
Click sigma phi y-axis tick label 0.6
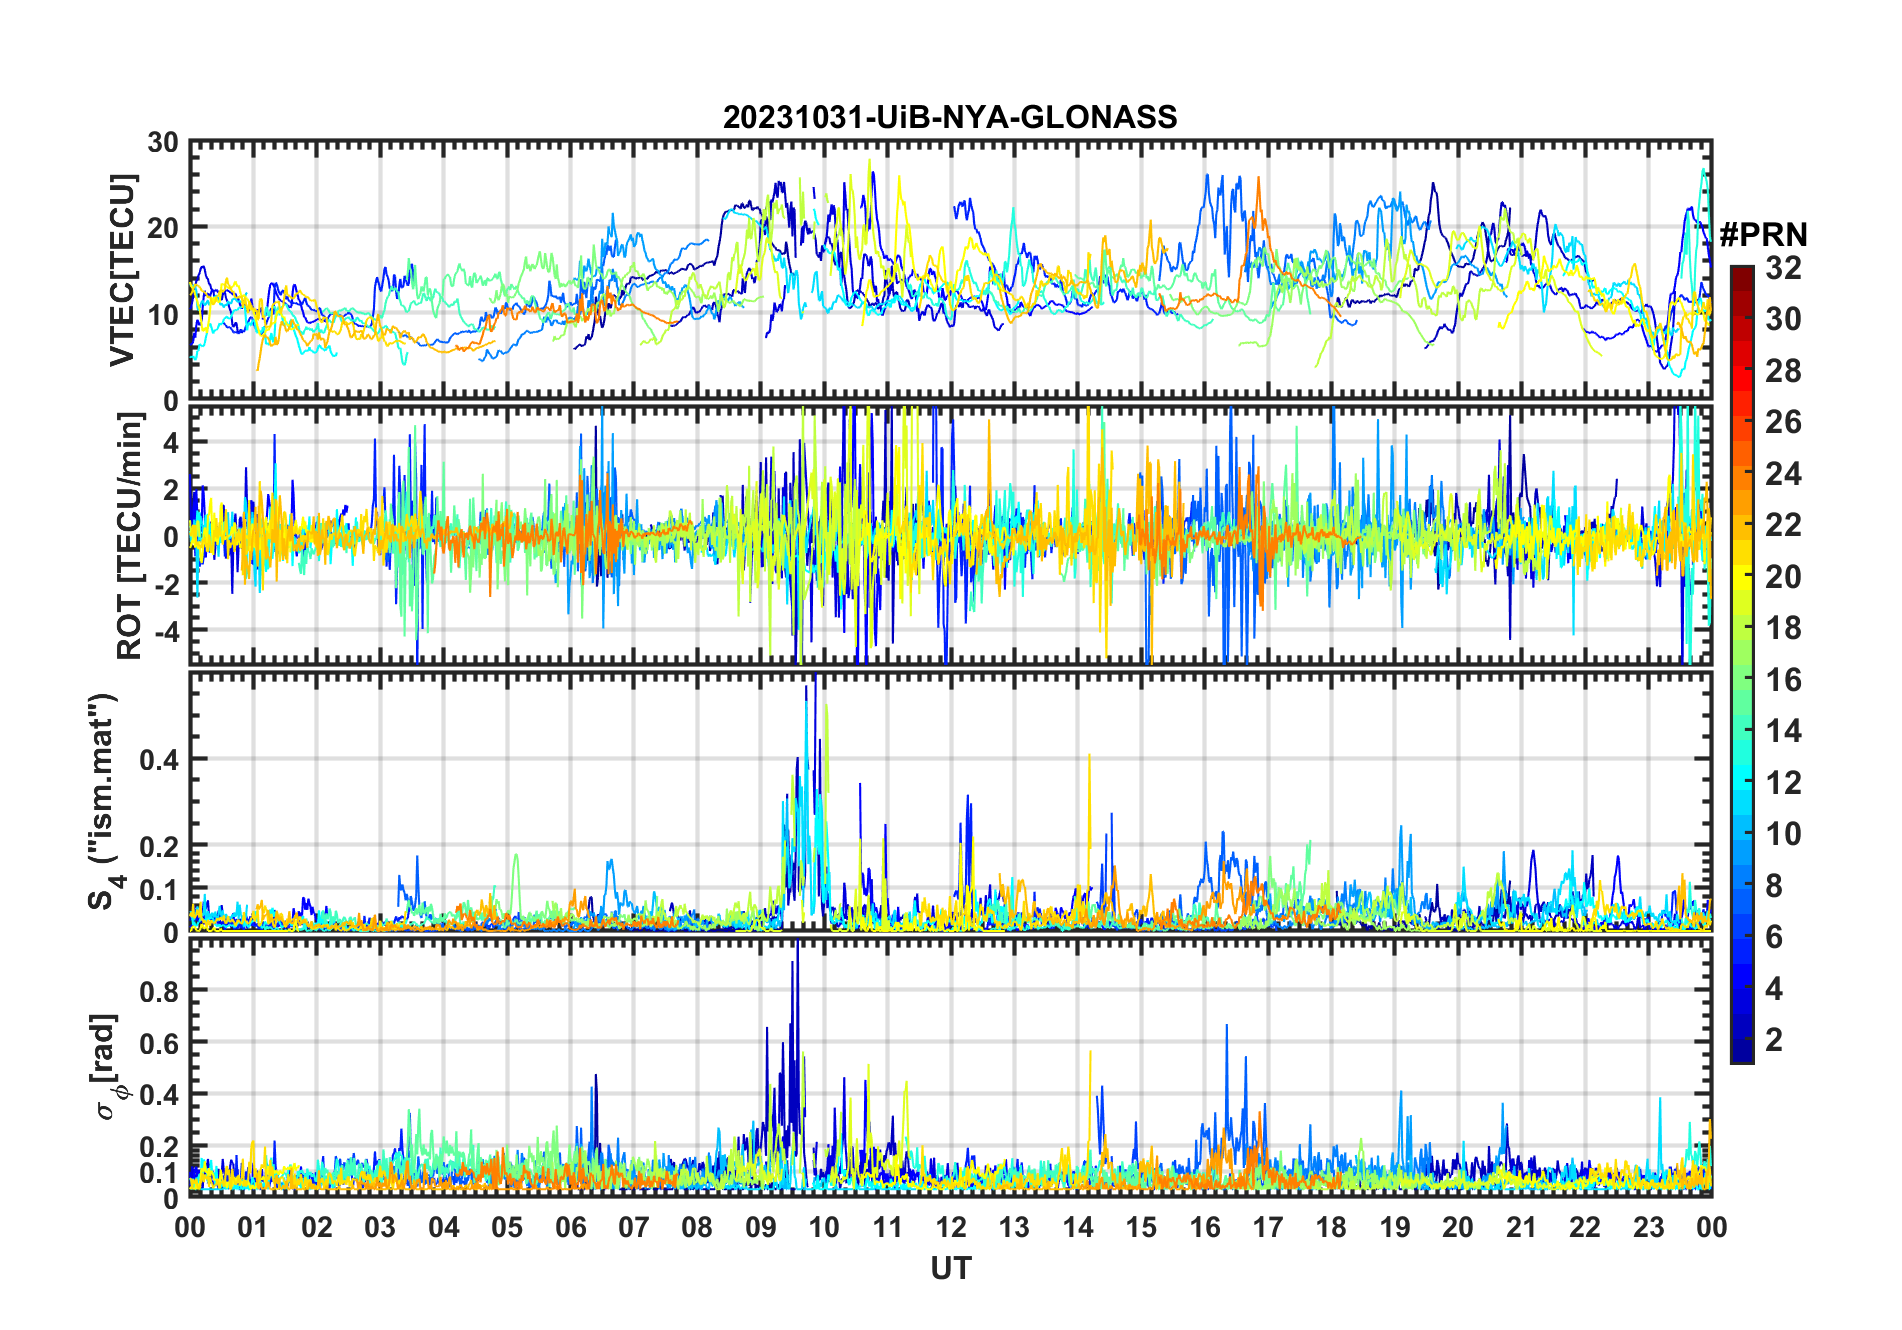click(158, 1043)
